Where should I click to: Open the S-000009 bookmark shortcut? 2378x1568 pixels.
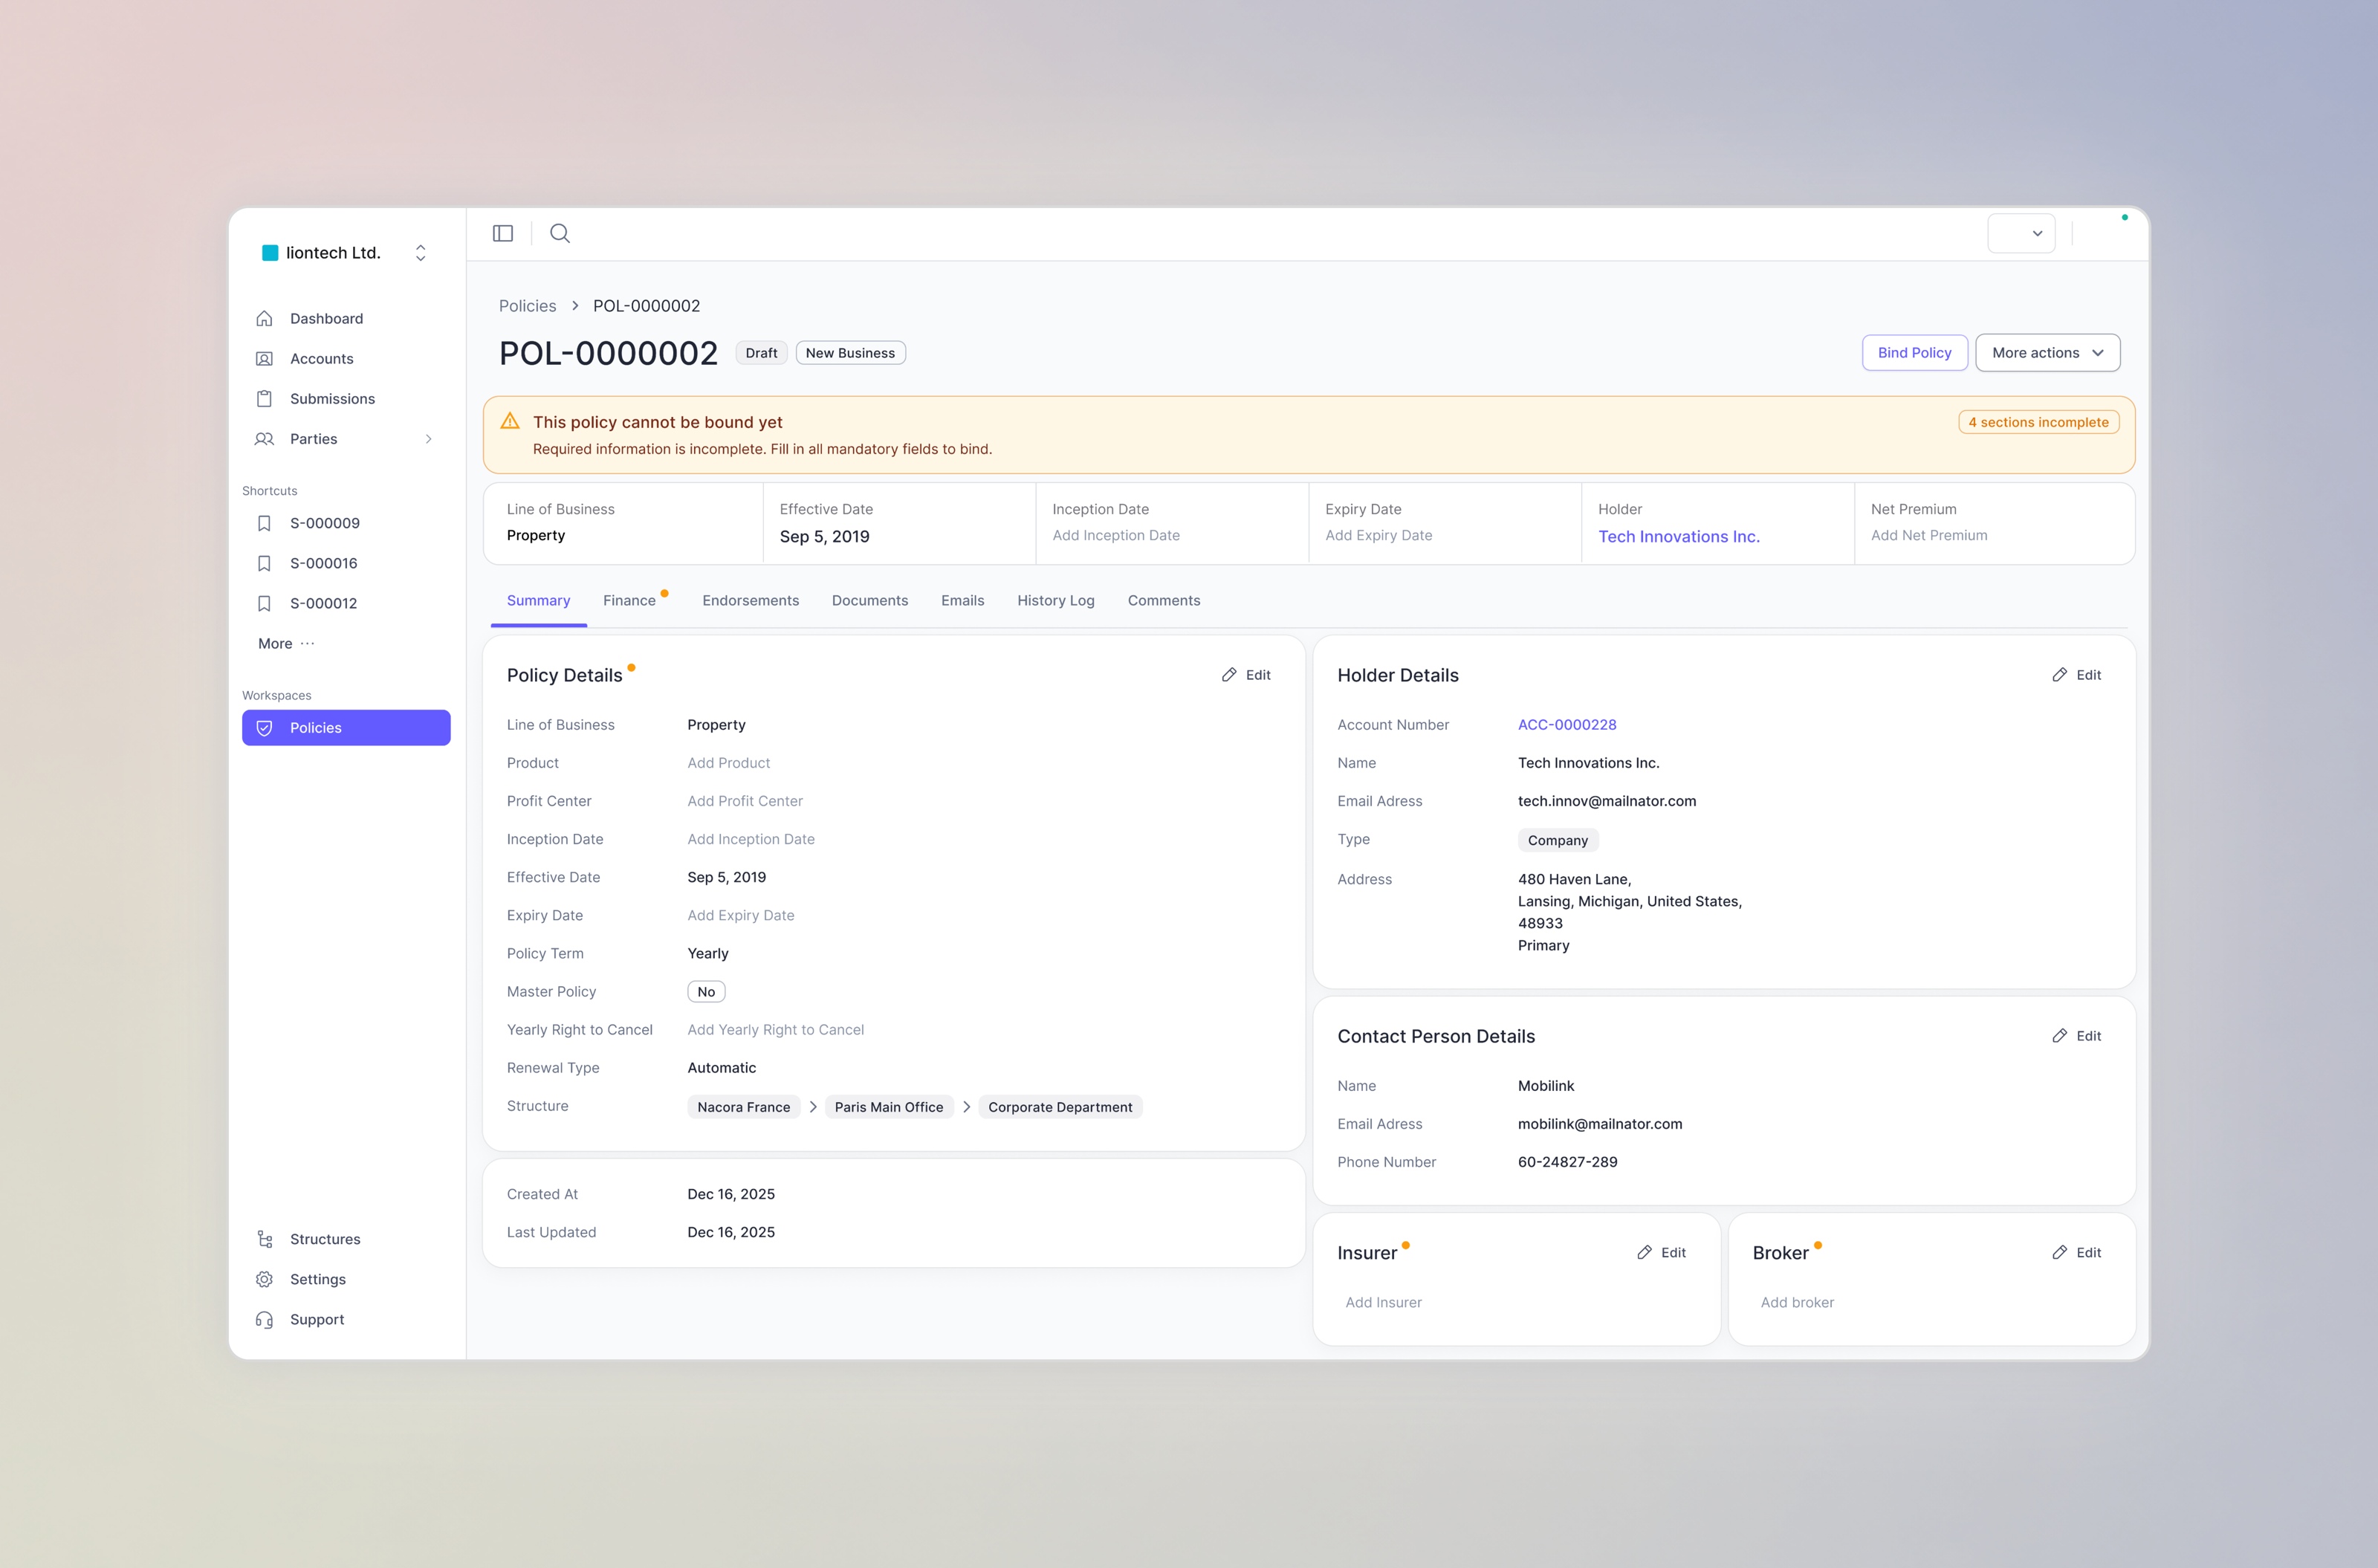[264, 523]
